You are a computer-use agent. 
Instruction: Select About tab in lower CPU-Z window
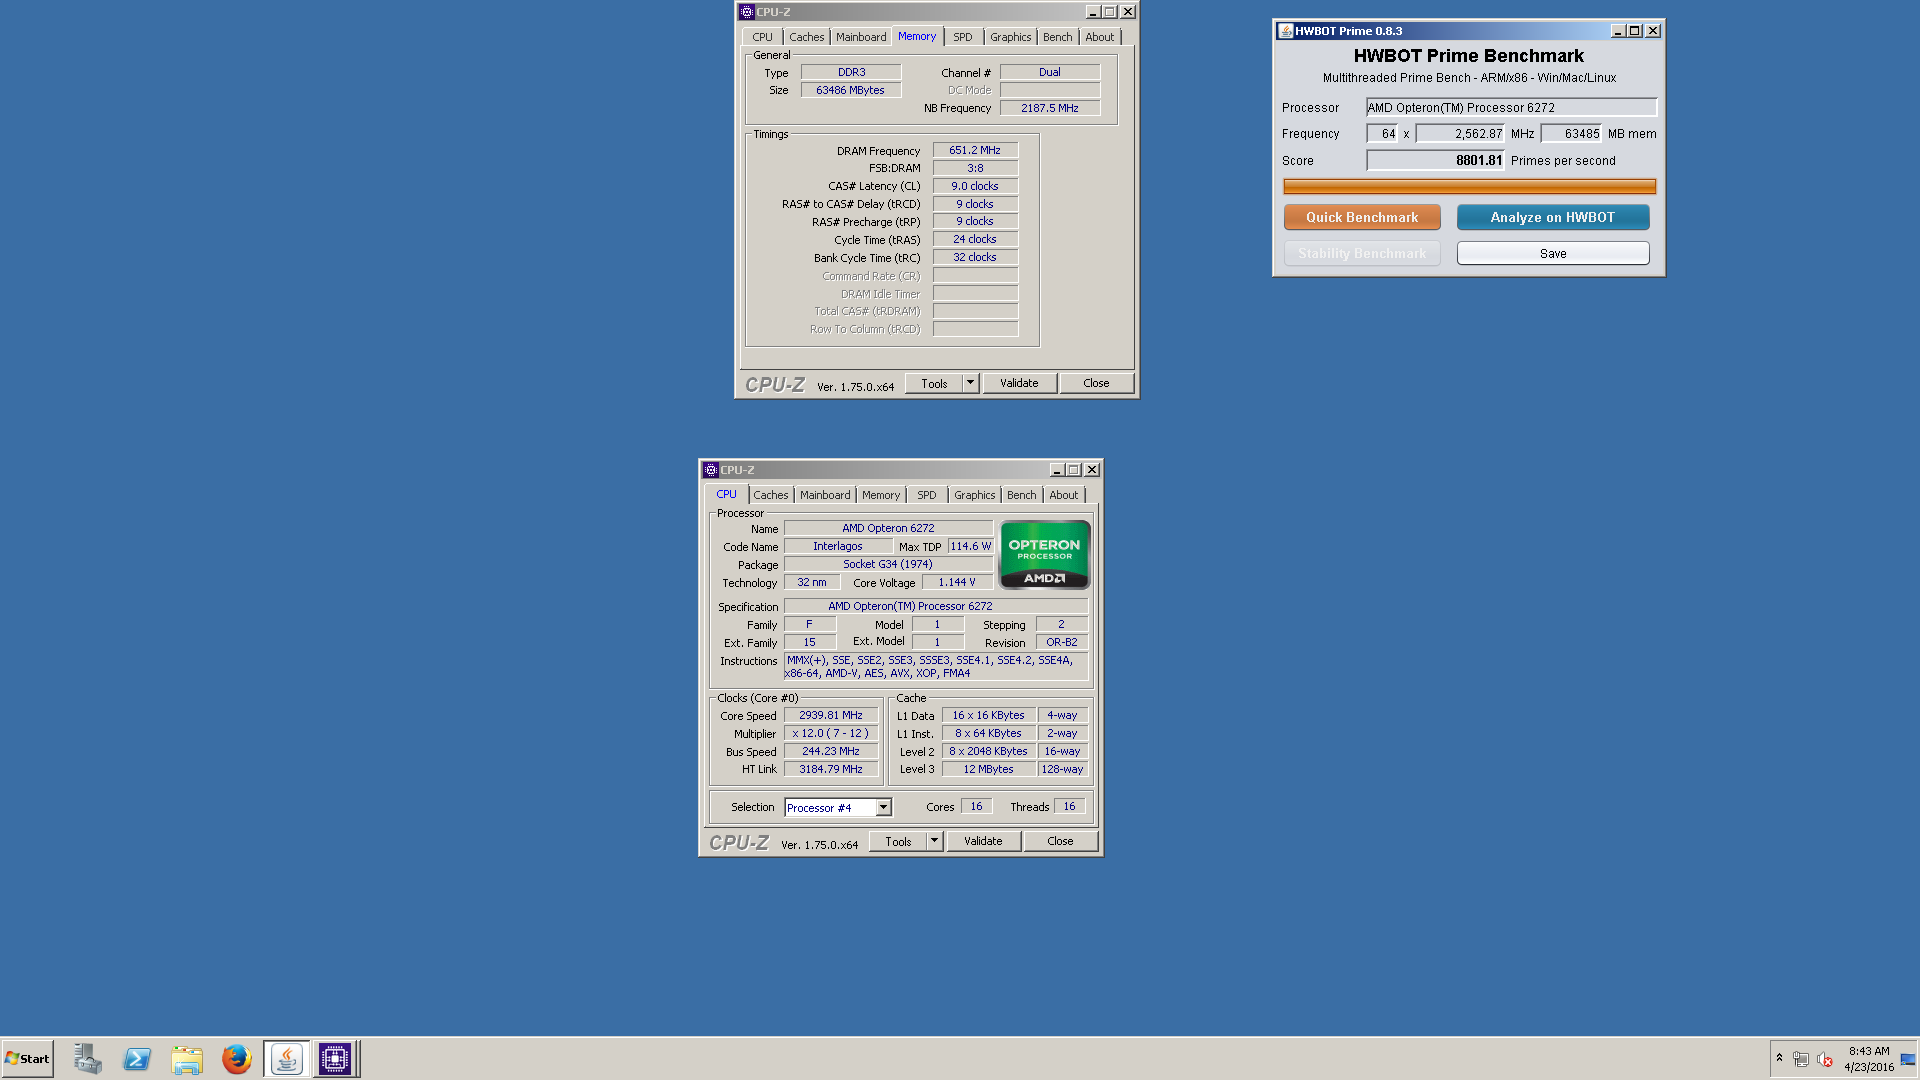[x=1063, y=495]
